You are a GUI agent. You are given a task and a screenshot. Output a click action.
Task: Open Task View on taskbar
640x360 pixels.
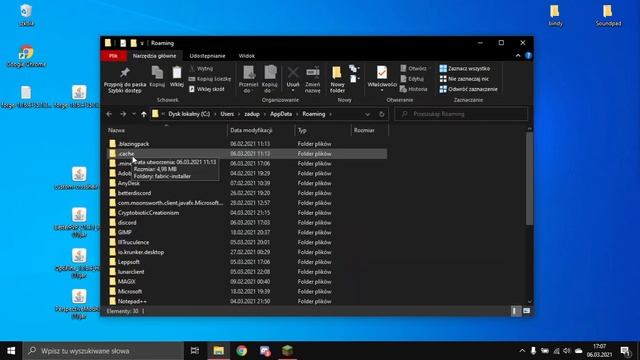tap(195, 351)
